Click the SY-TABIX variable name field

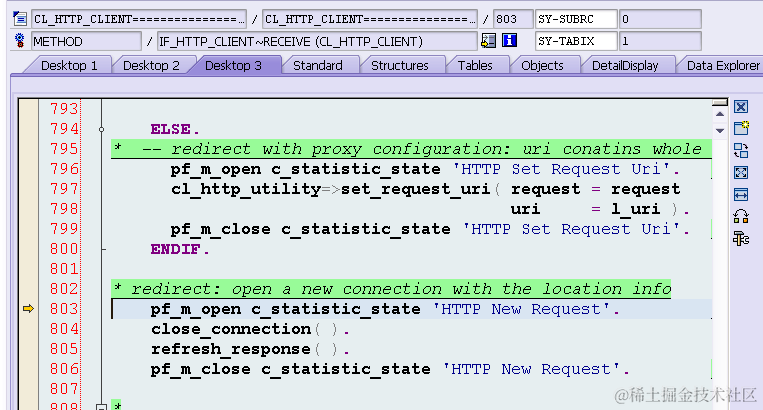click(576, 41)
